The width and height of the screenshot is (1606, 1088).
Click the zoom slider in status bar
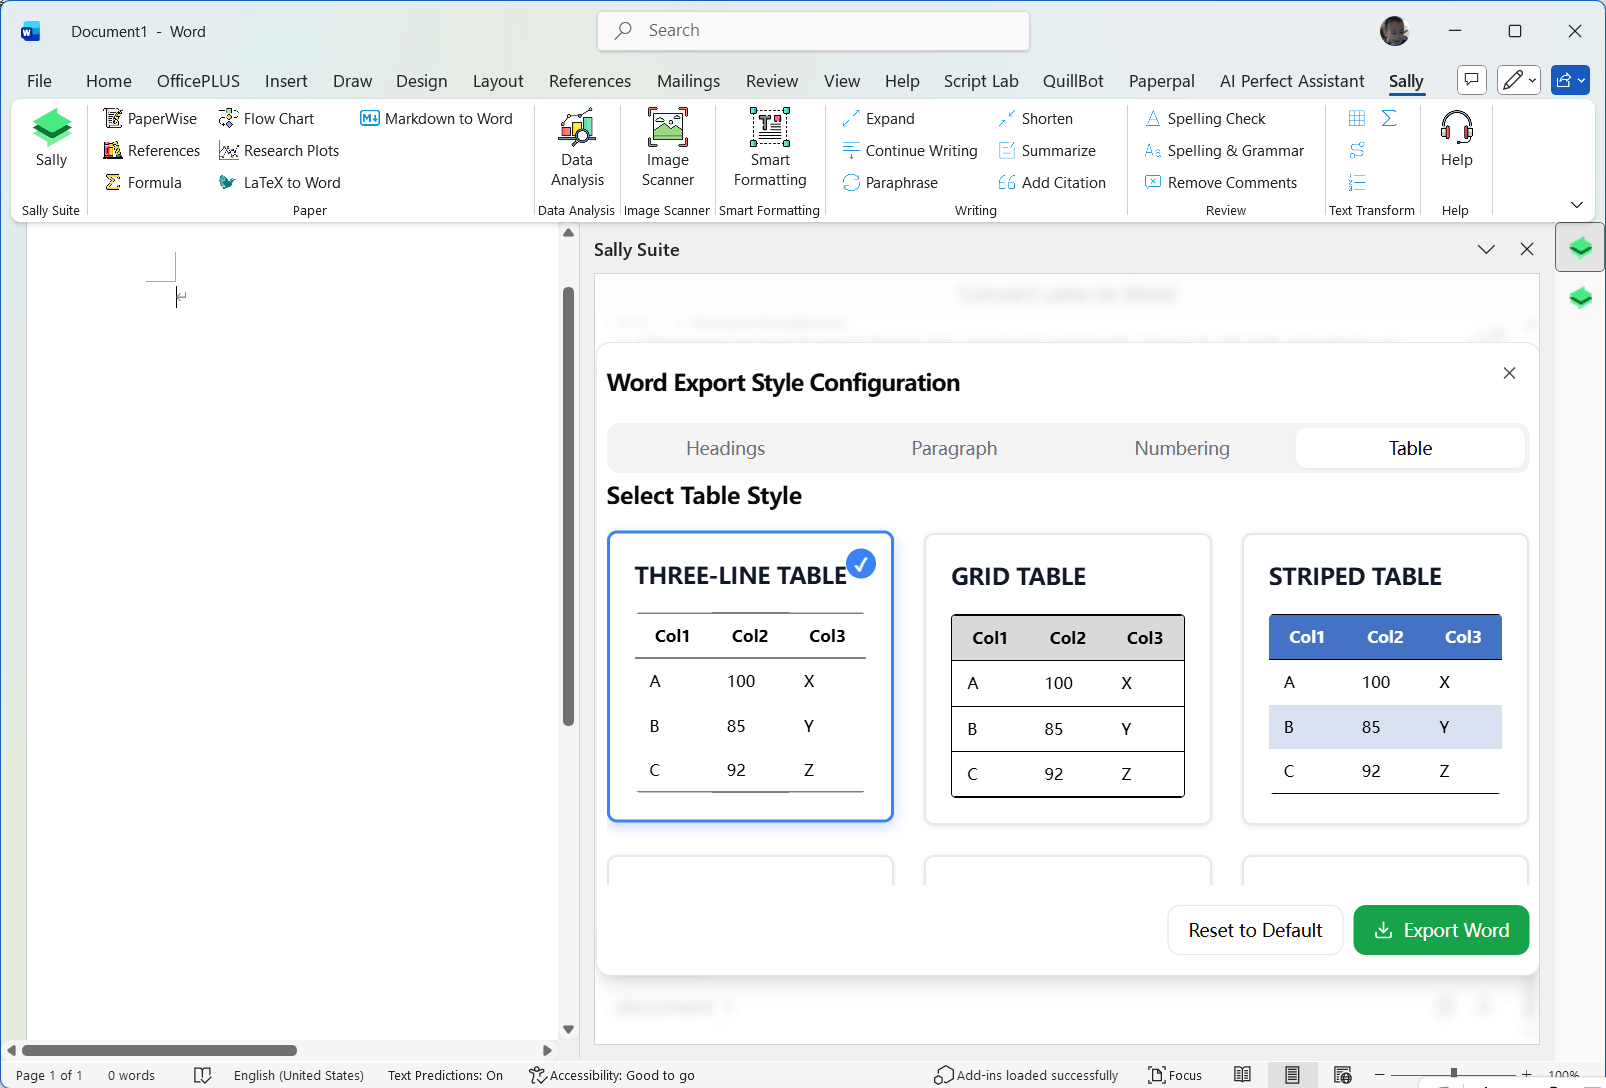click(1453, 1074)
